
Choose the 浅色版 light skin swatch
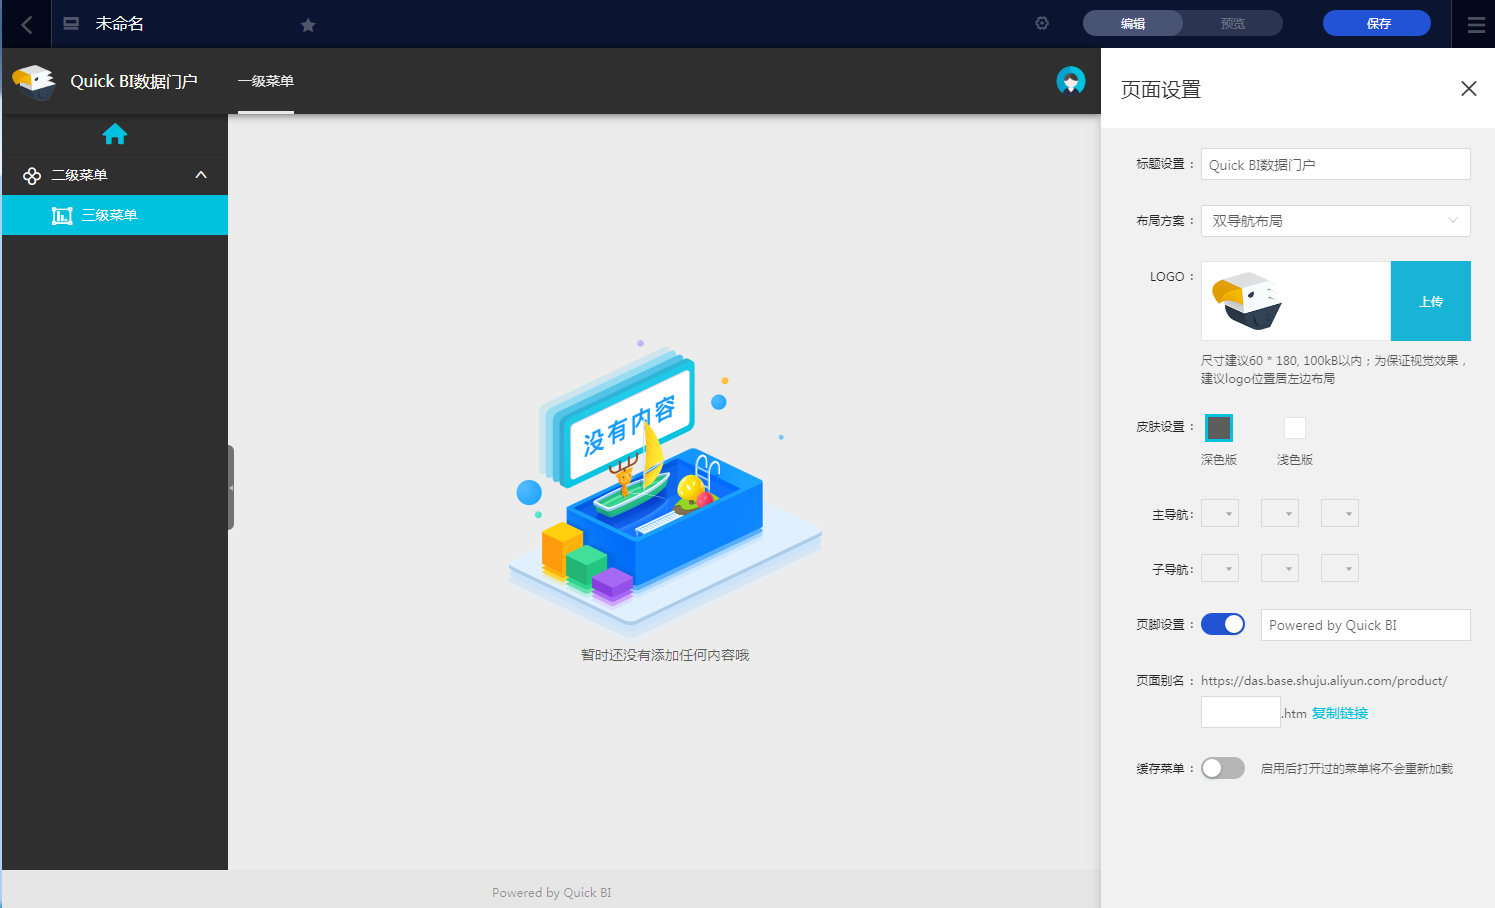[1295, 428]
